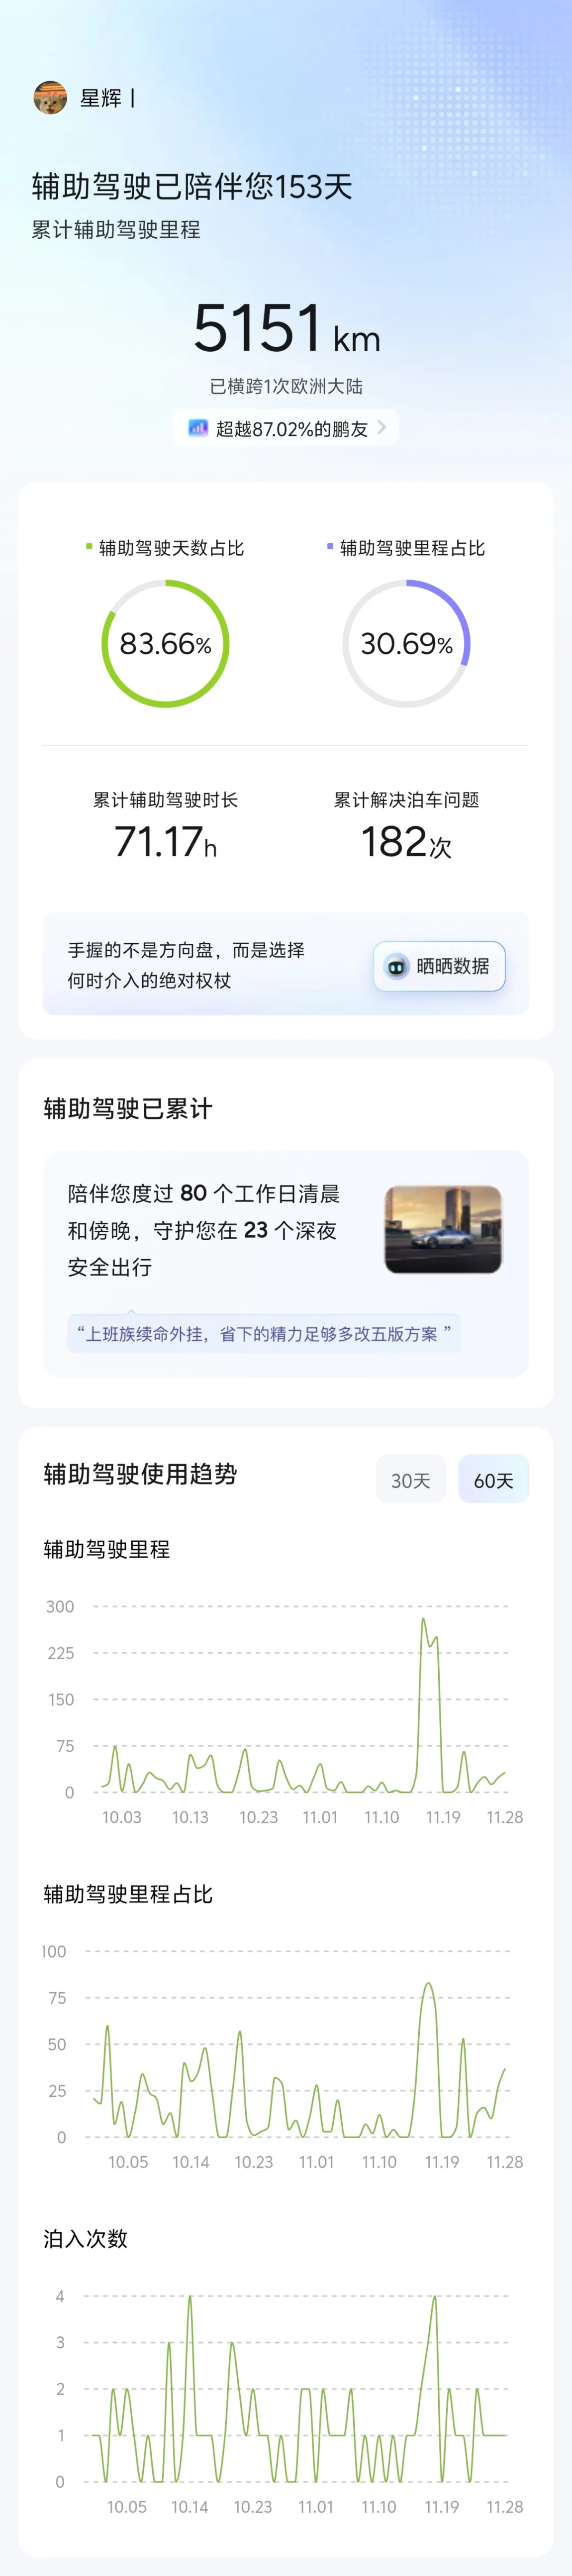Image resolution: width=572 pixels, height=2576 pixels.
Task: Switch trend view to 30天
Action: (x=410, y=1480)
